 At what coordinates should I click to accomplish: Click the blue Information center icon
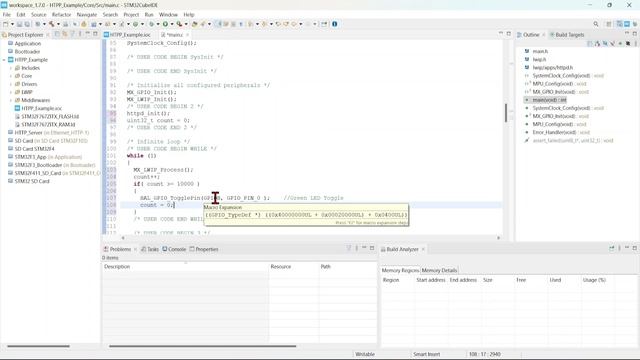[334, 24]
